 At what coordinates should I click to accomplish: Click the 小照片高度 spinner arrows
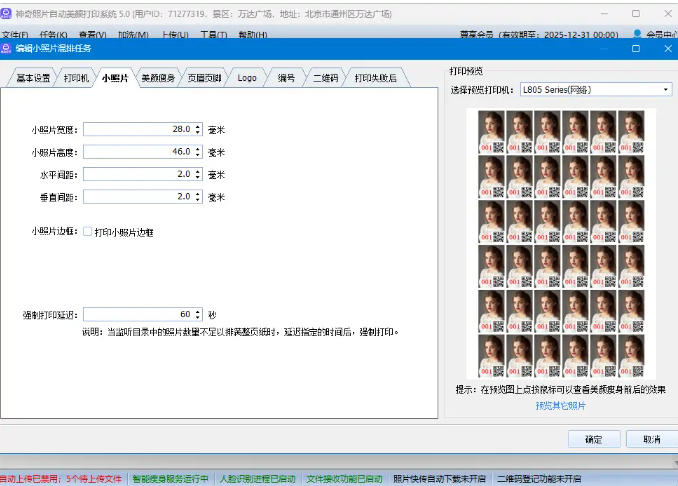click(198, 152)
